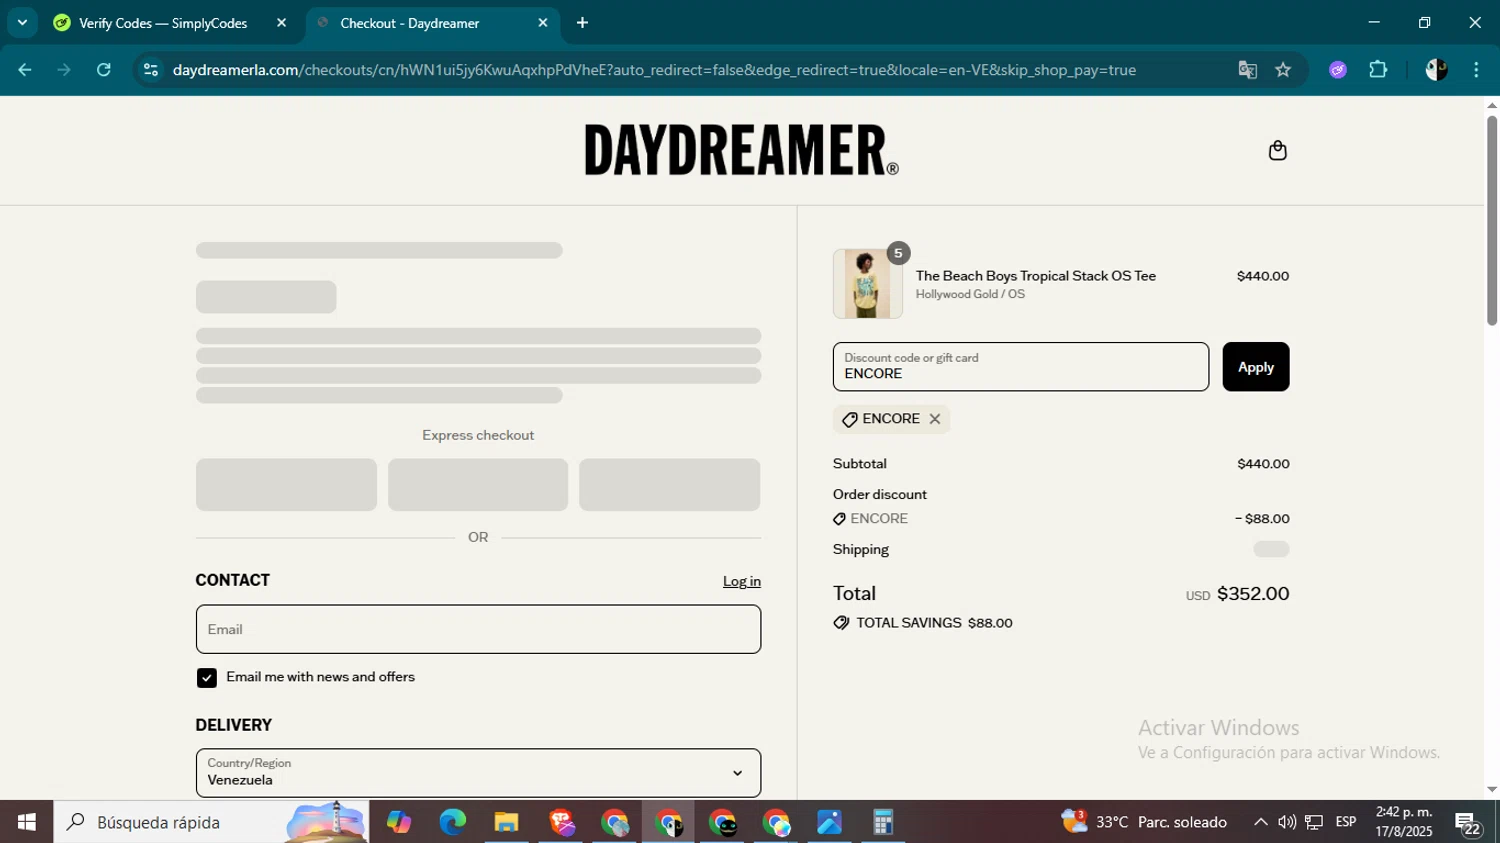Show hidden system tray icons

(1260, 822)
